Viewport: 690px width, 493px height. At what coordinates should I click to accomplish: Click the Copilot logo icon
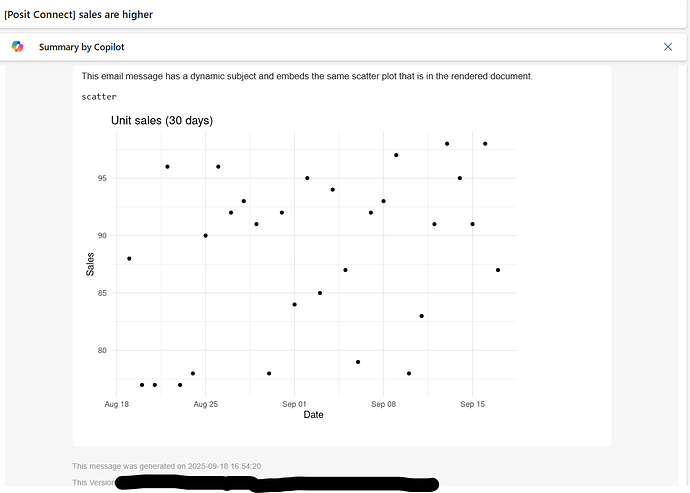17,47
